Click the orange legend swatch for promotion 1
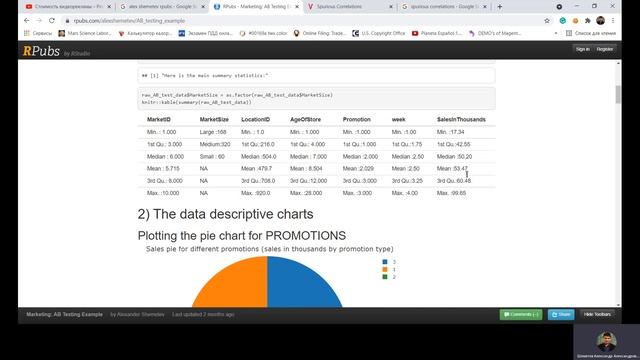This screenshot has height=360, width=640. tap(384, 269)
